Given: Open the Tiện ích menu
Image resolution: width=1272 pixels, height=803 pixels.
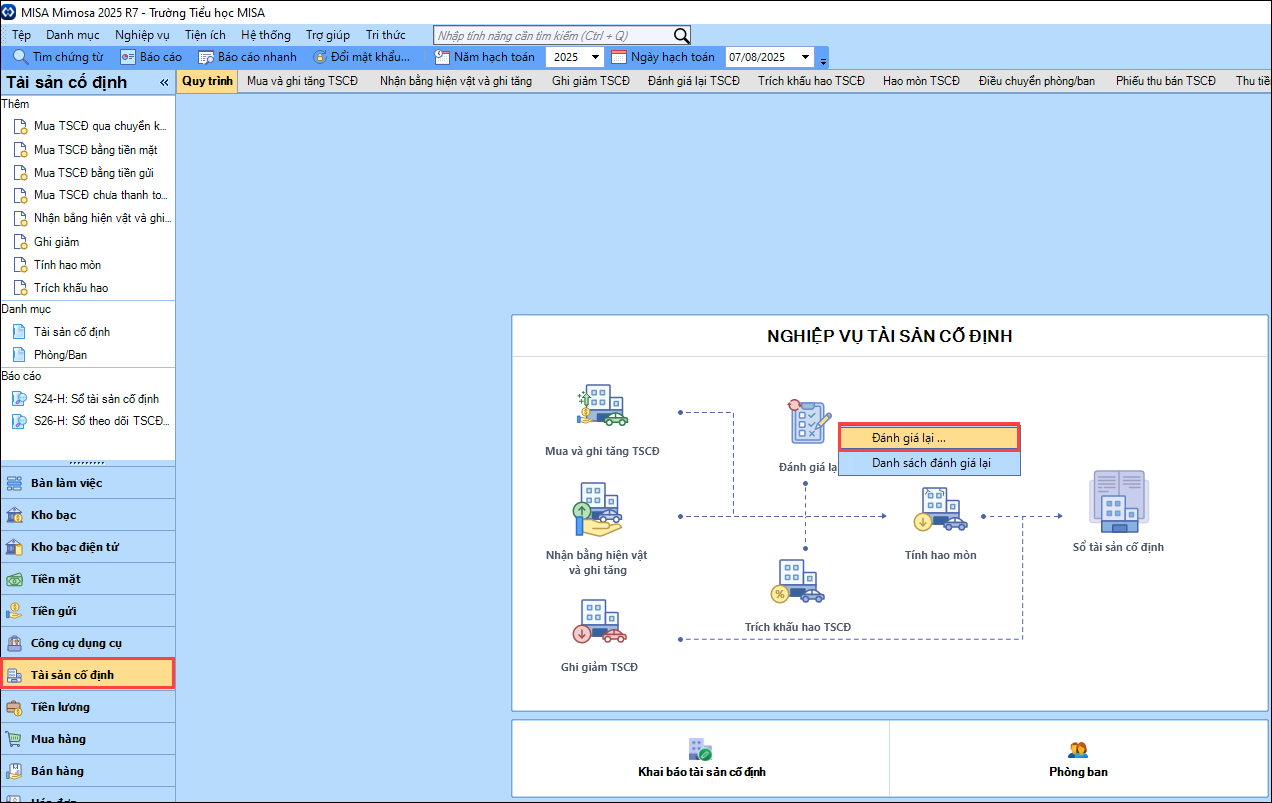Looking at the screenshot, I should pos(205,35).
